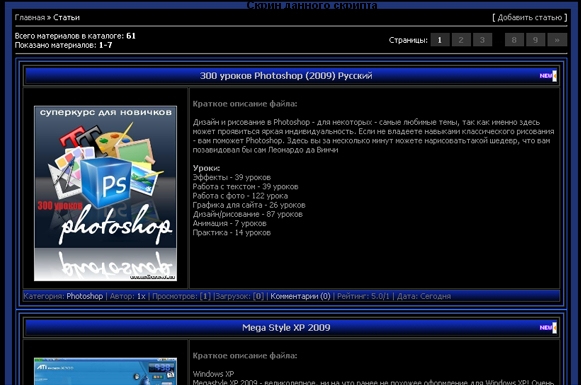The height and width of the screenshot is (385, 581).
Task: Open the Mega Style XP 2009 title
Action: point(286,328)
